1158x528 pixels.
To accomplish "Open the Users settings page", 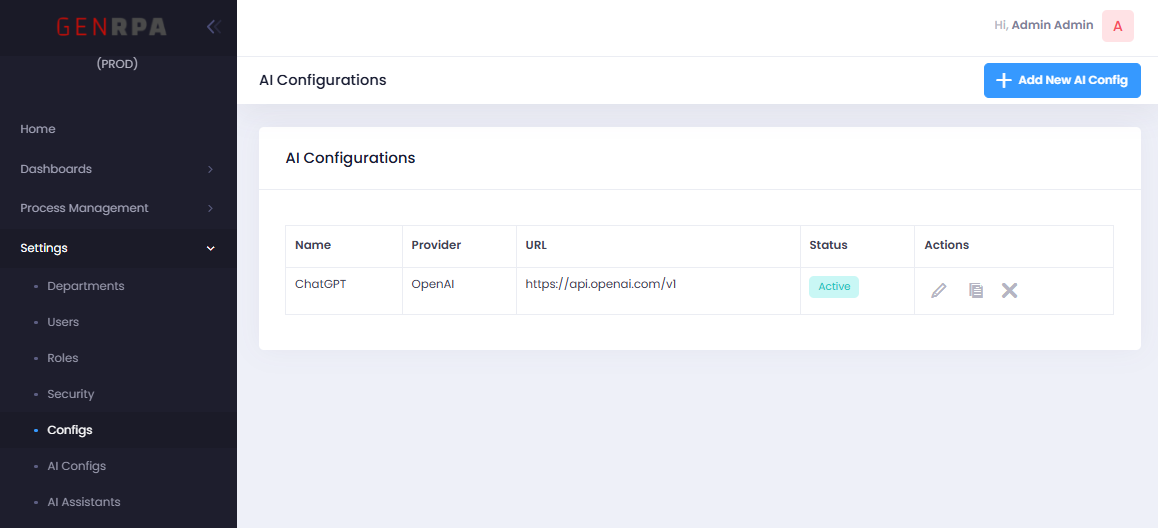I will tap(63, 322).
